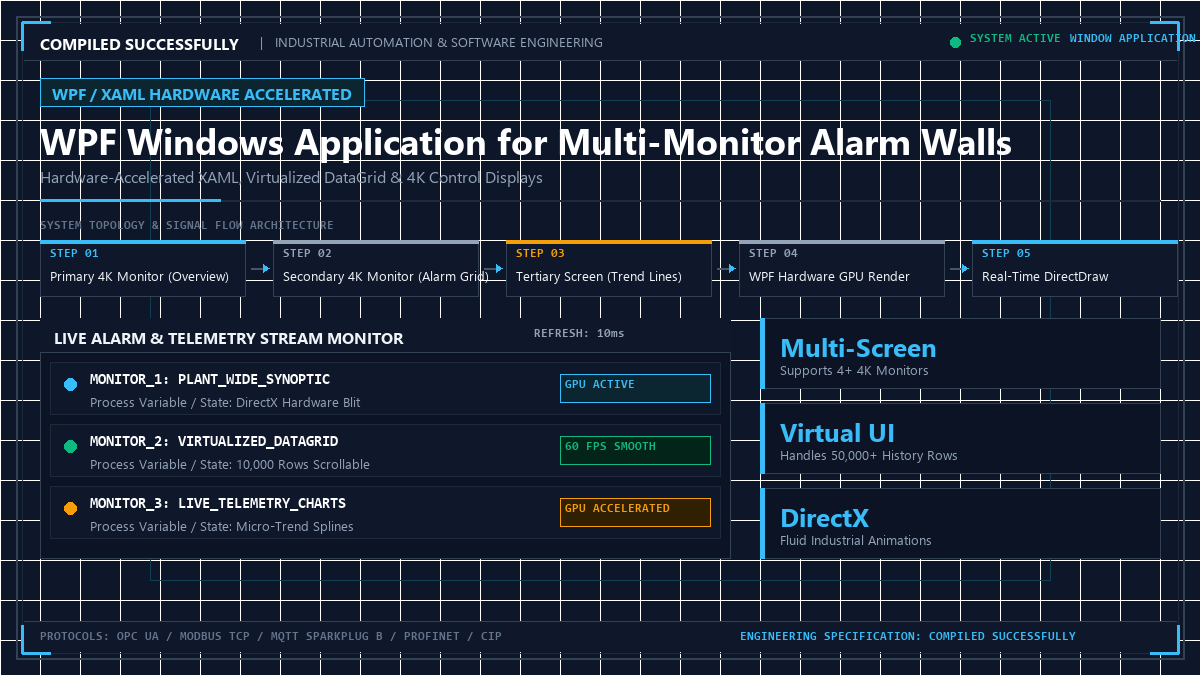
Task: Click the SYSTEM ACTIVE status text
Action: pos(1015,38)
